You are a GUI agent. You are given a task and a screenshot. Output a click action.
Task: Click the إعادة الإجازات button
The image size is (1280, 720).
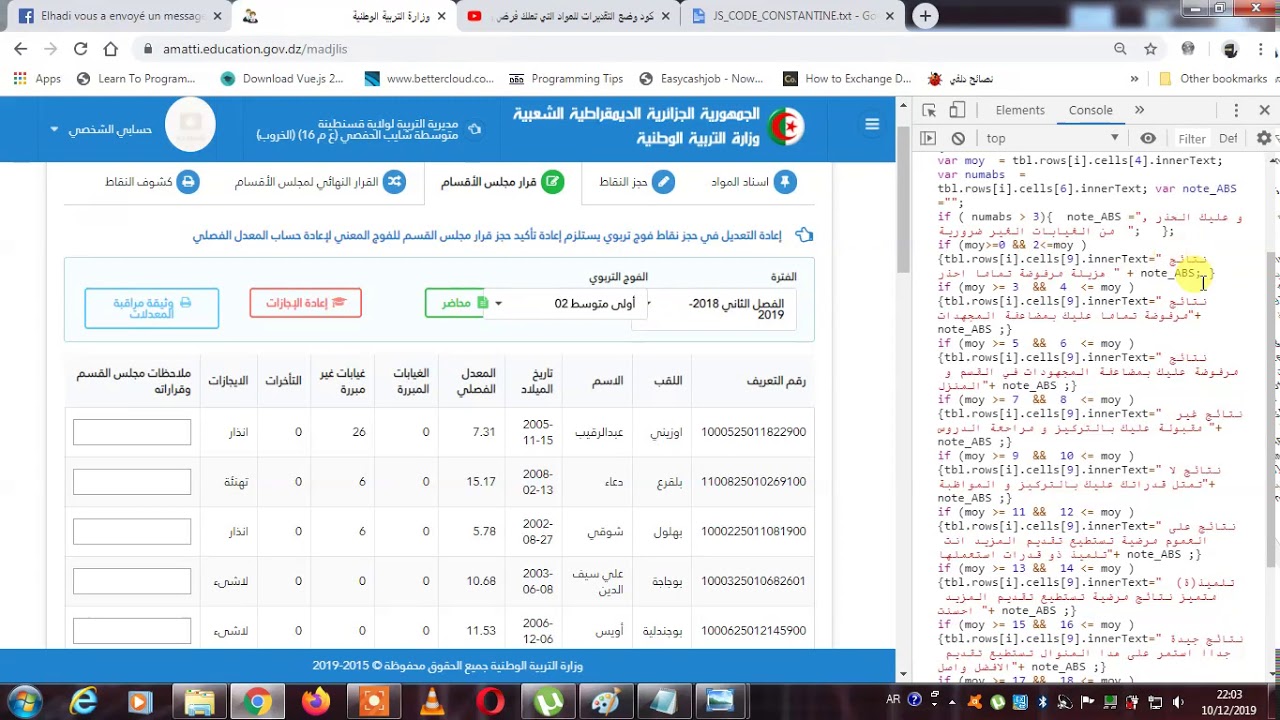point(305,303)
